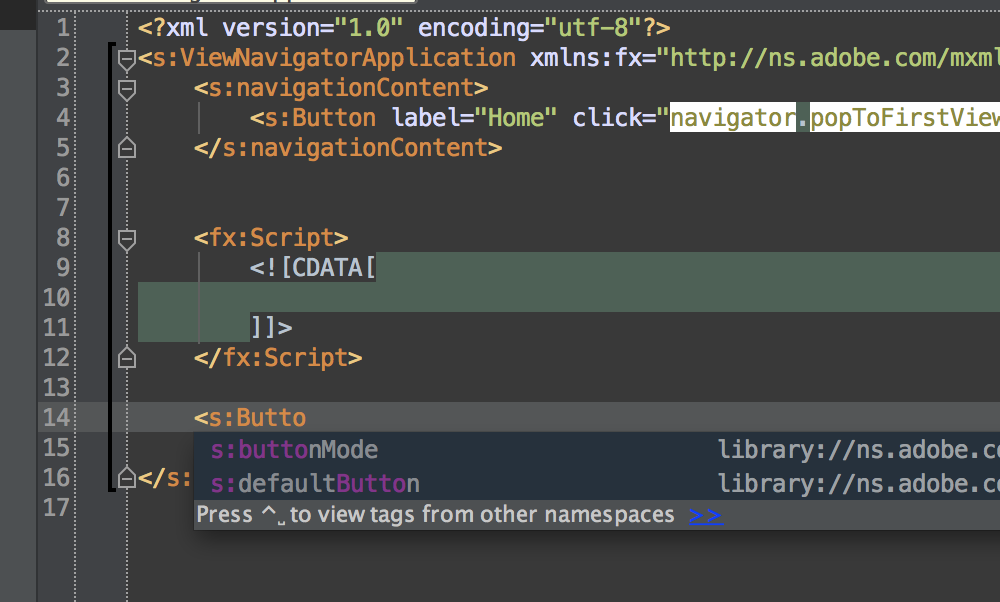
Task: Select the s:defaultButton completion suggestion
Action: pos(596,483)
